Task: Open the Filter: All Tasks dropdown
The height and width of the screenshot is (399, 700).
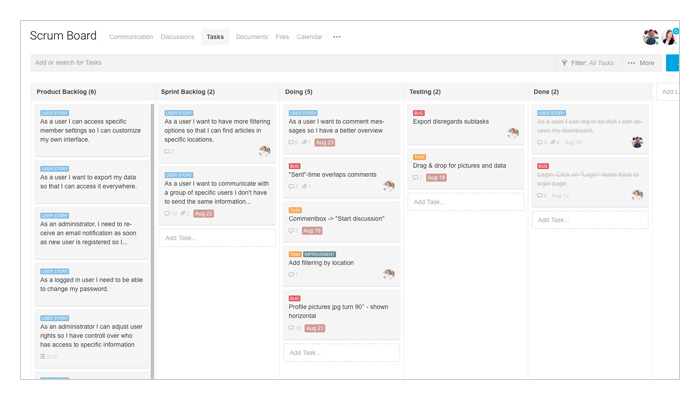Action: [x=588, y=63]
